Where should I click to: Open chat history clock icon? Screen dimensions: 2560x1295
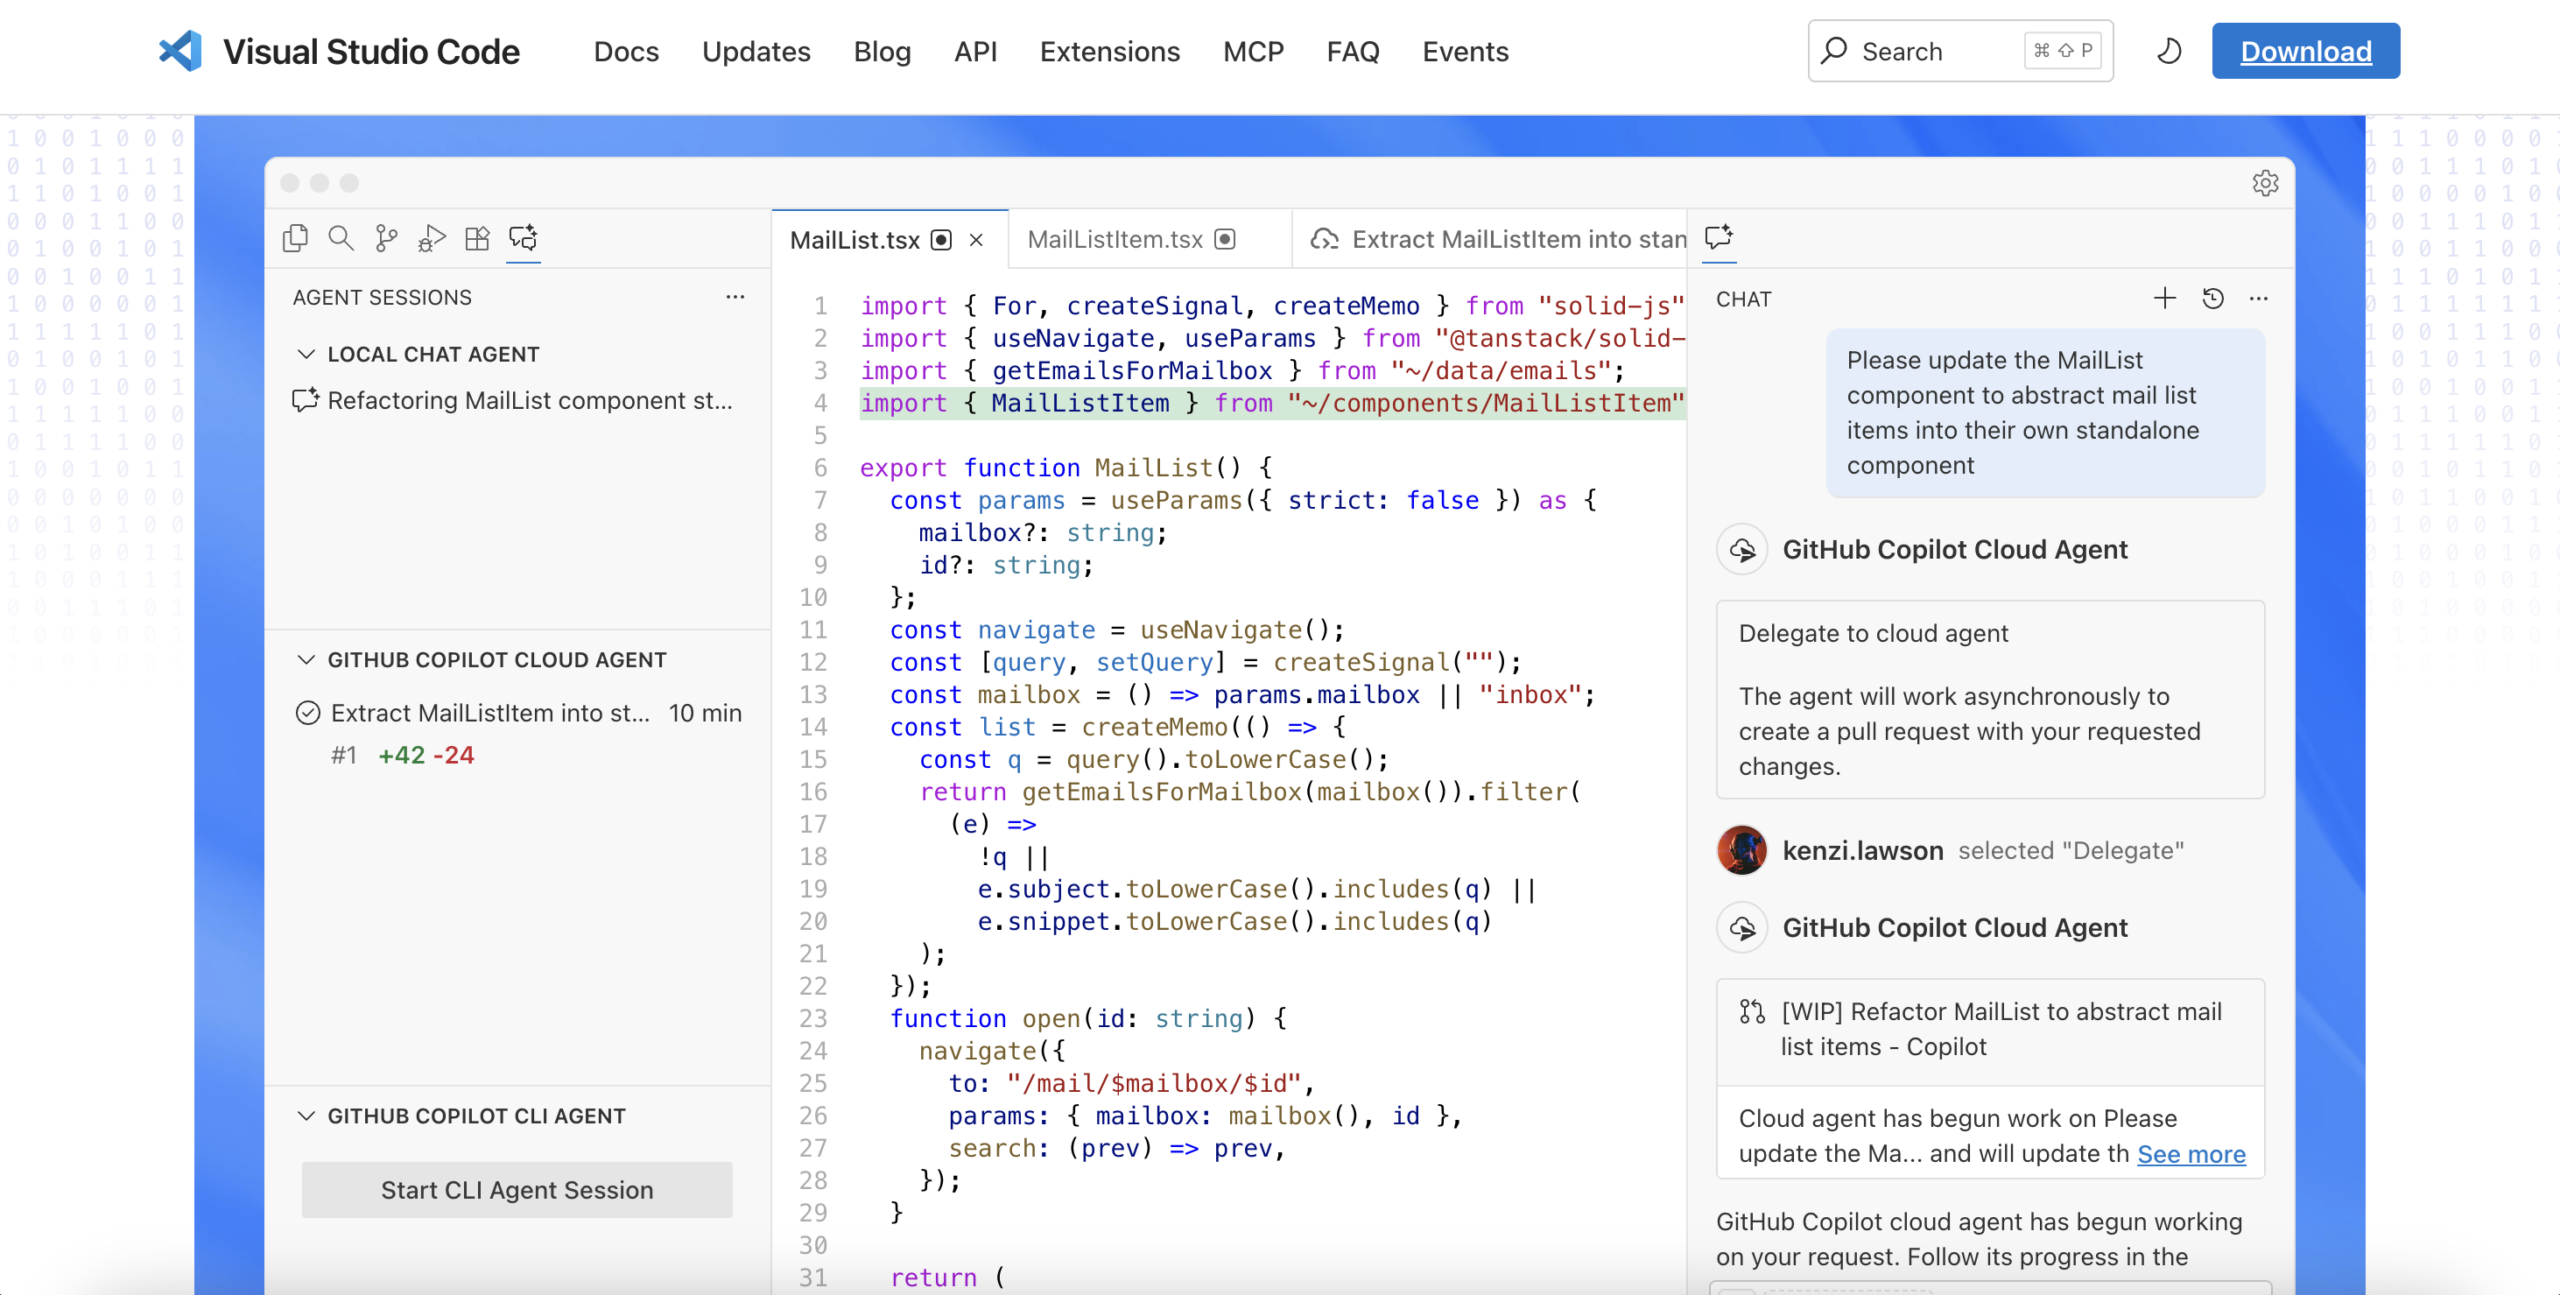tap(2212, 298)
